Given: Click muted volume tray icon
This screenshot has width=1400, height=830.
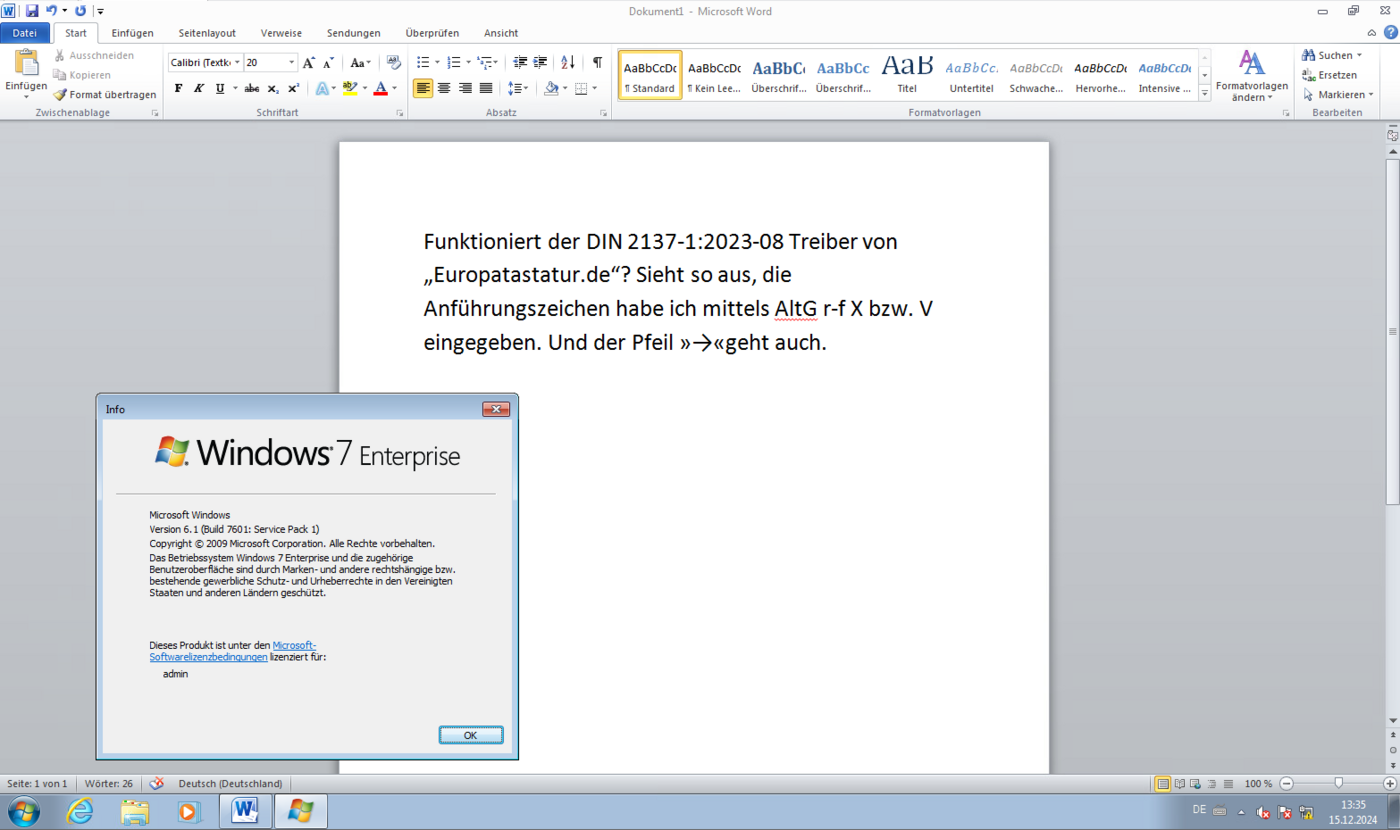Looking at the screenshot, I should pos(1263,813).
